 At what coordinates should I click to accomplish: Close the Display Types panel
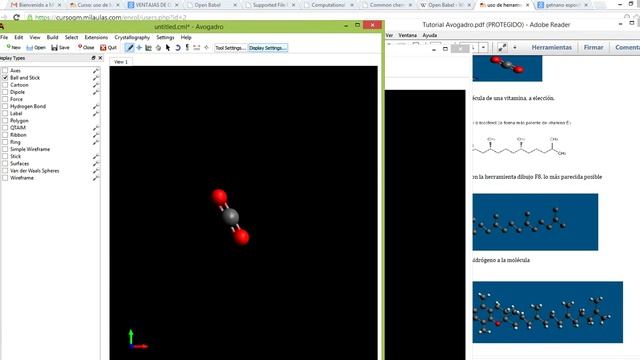coord(100,58)
